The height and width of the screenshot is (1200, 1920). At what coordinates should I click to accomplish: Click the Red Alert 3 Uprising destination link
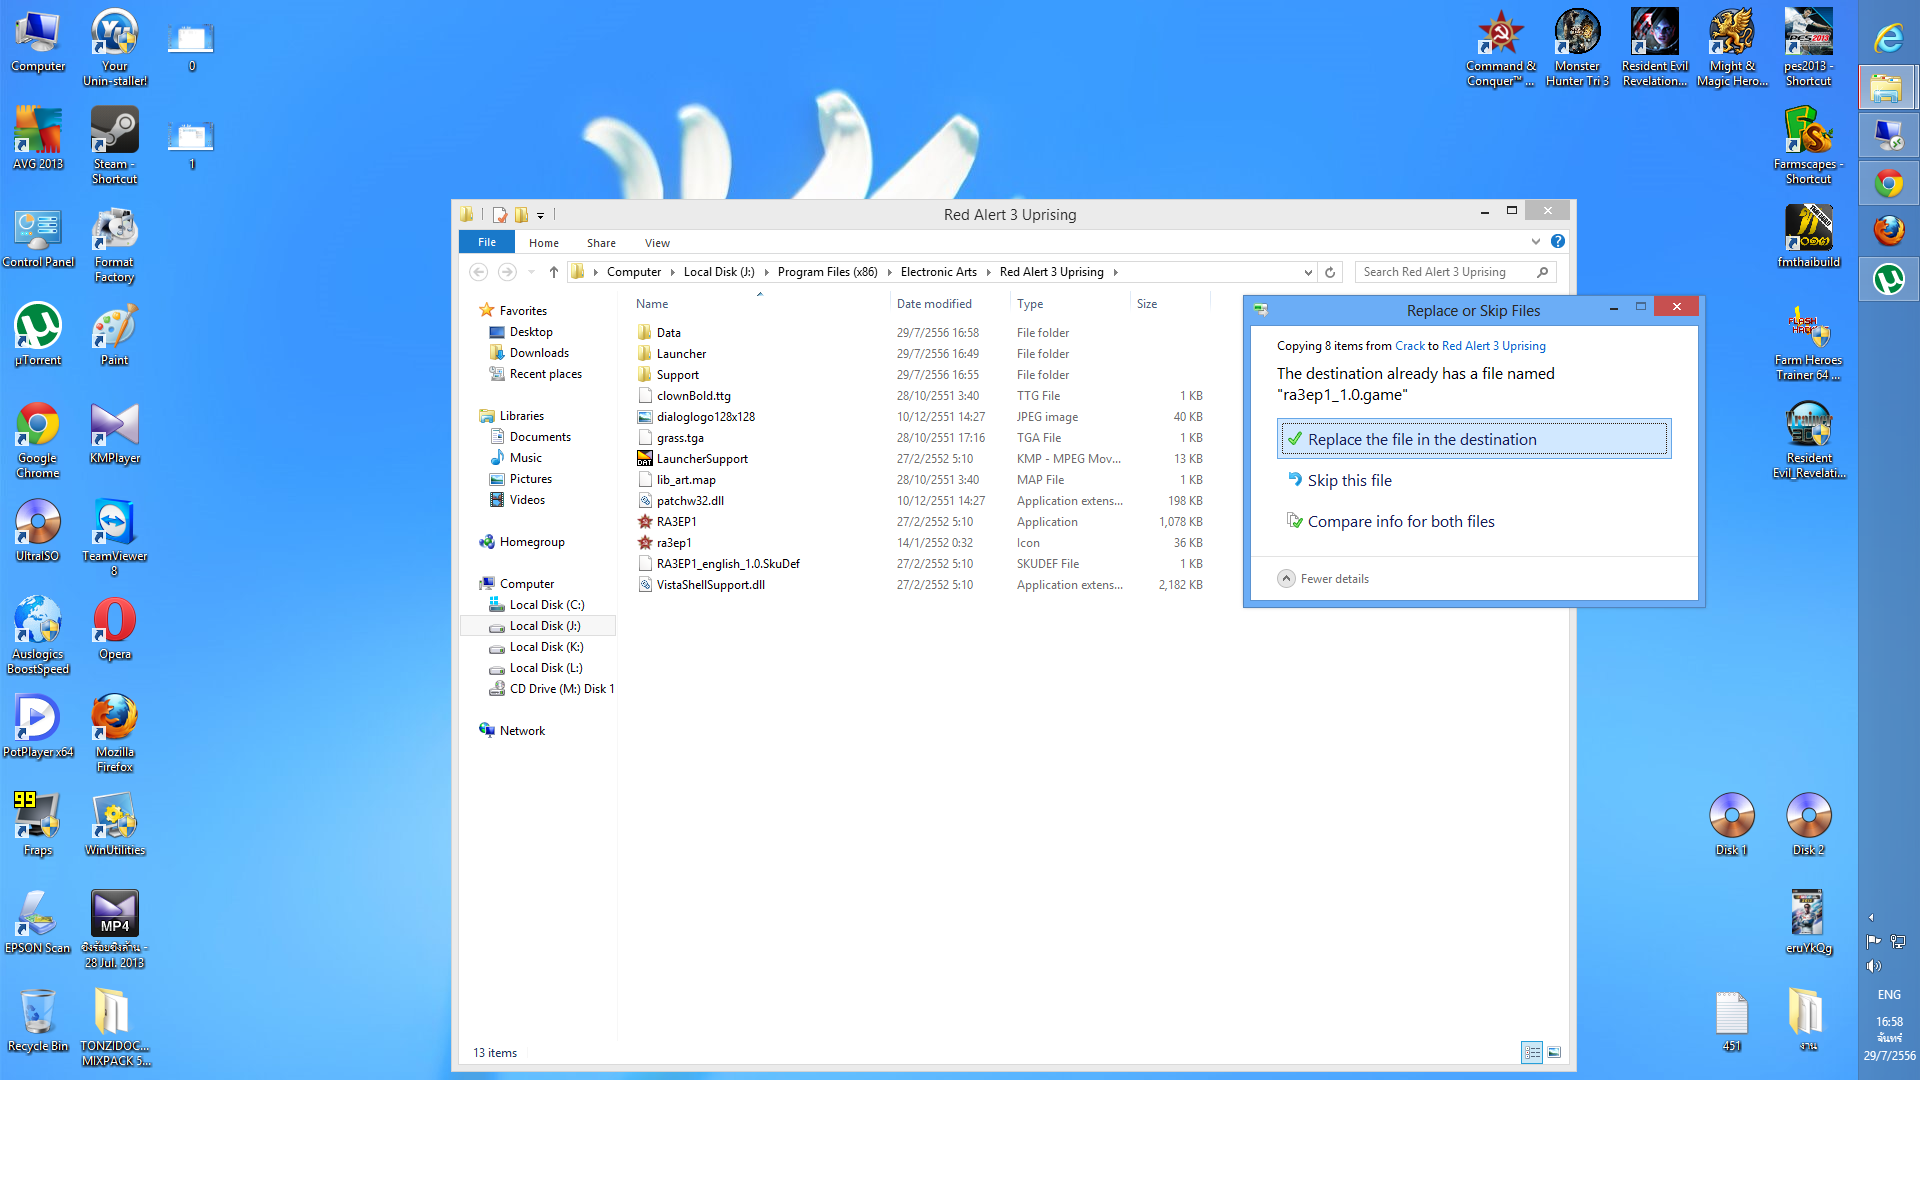tap(1493, 346)
